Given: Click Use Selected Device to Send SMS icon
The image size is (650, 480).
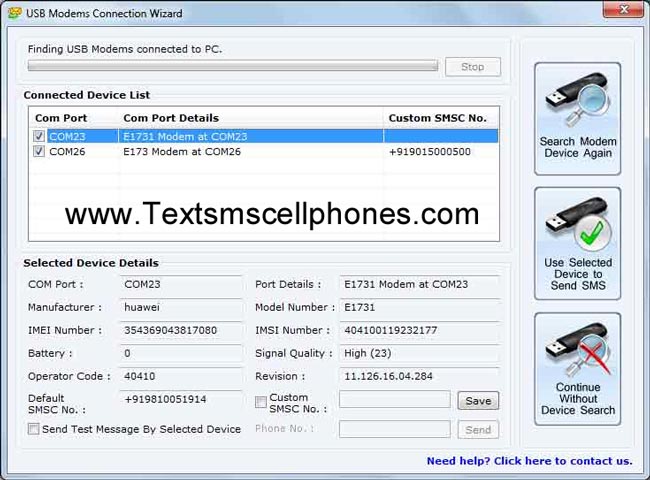Looking at the screenshot, I should point(577,243).
